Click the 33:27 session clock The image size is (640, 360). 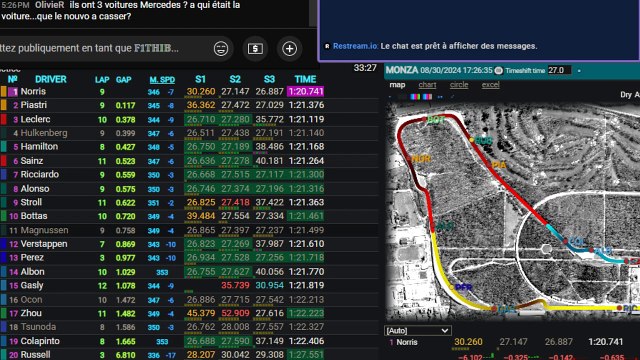[365, 68]
